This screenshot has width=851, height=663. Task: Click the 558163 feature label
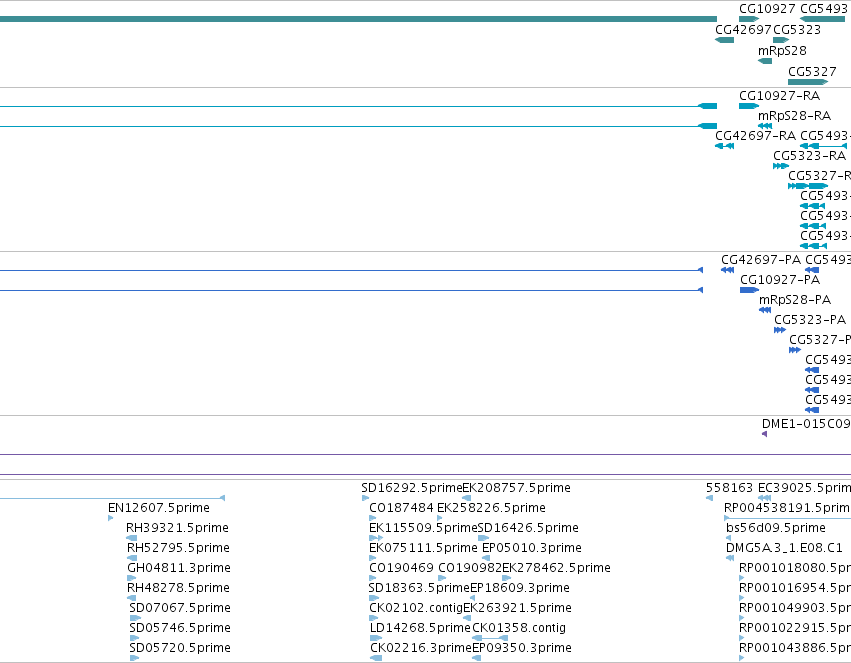pos(729,488)
